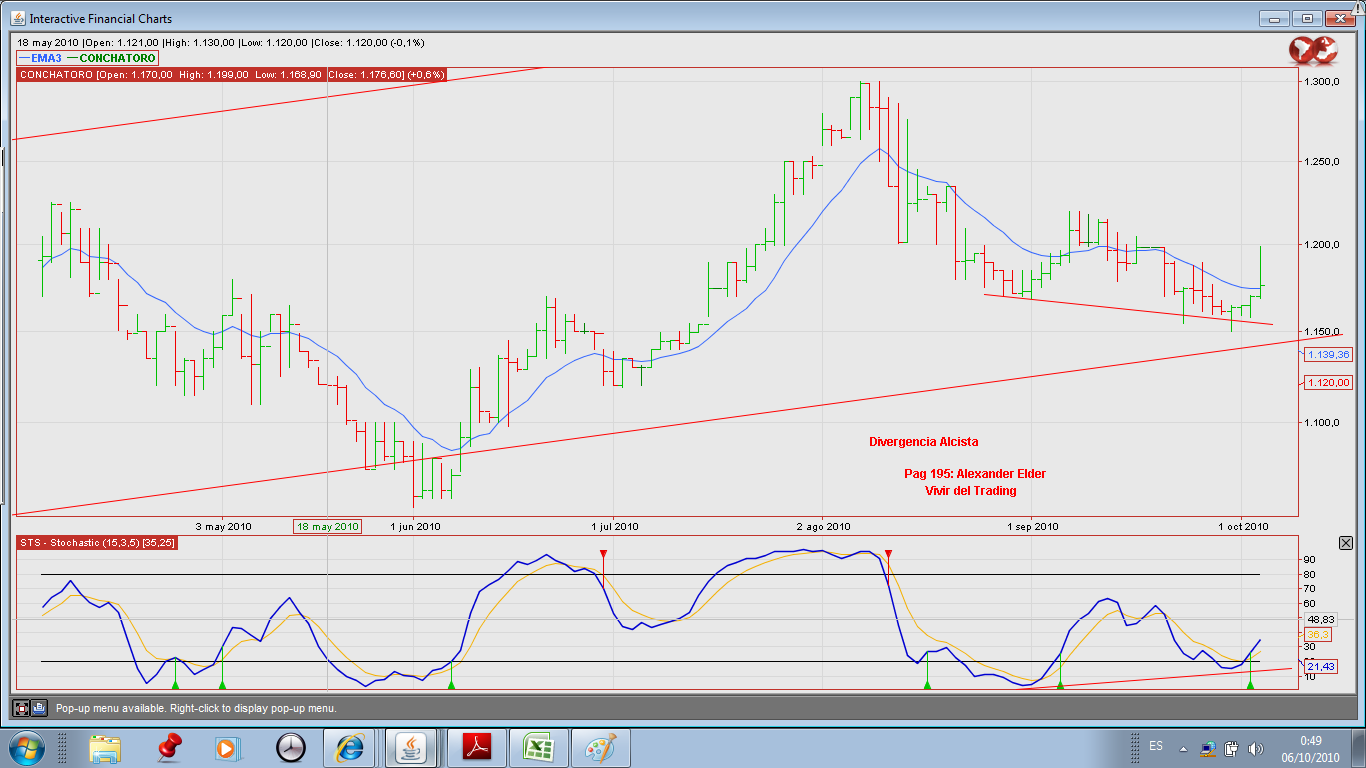Viewport: 1366px width, 768px height.
Task: Click the red globe logo icon
Action: pos(1312,50)
